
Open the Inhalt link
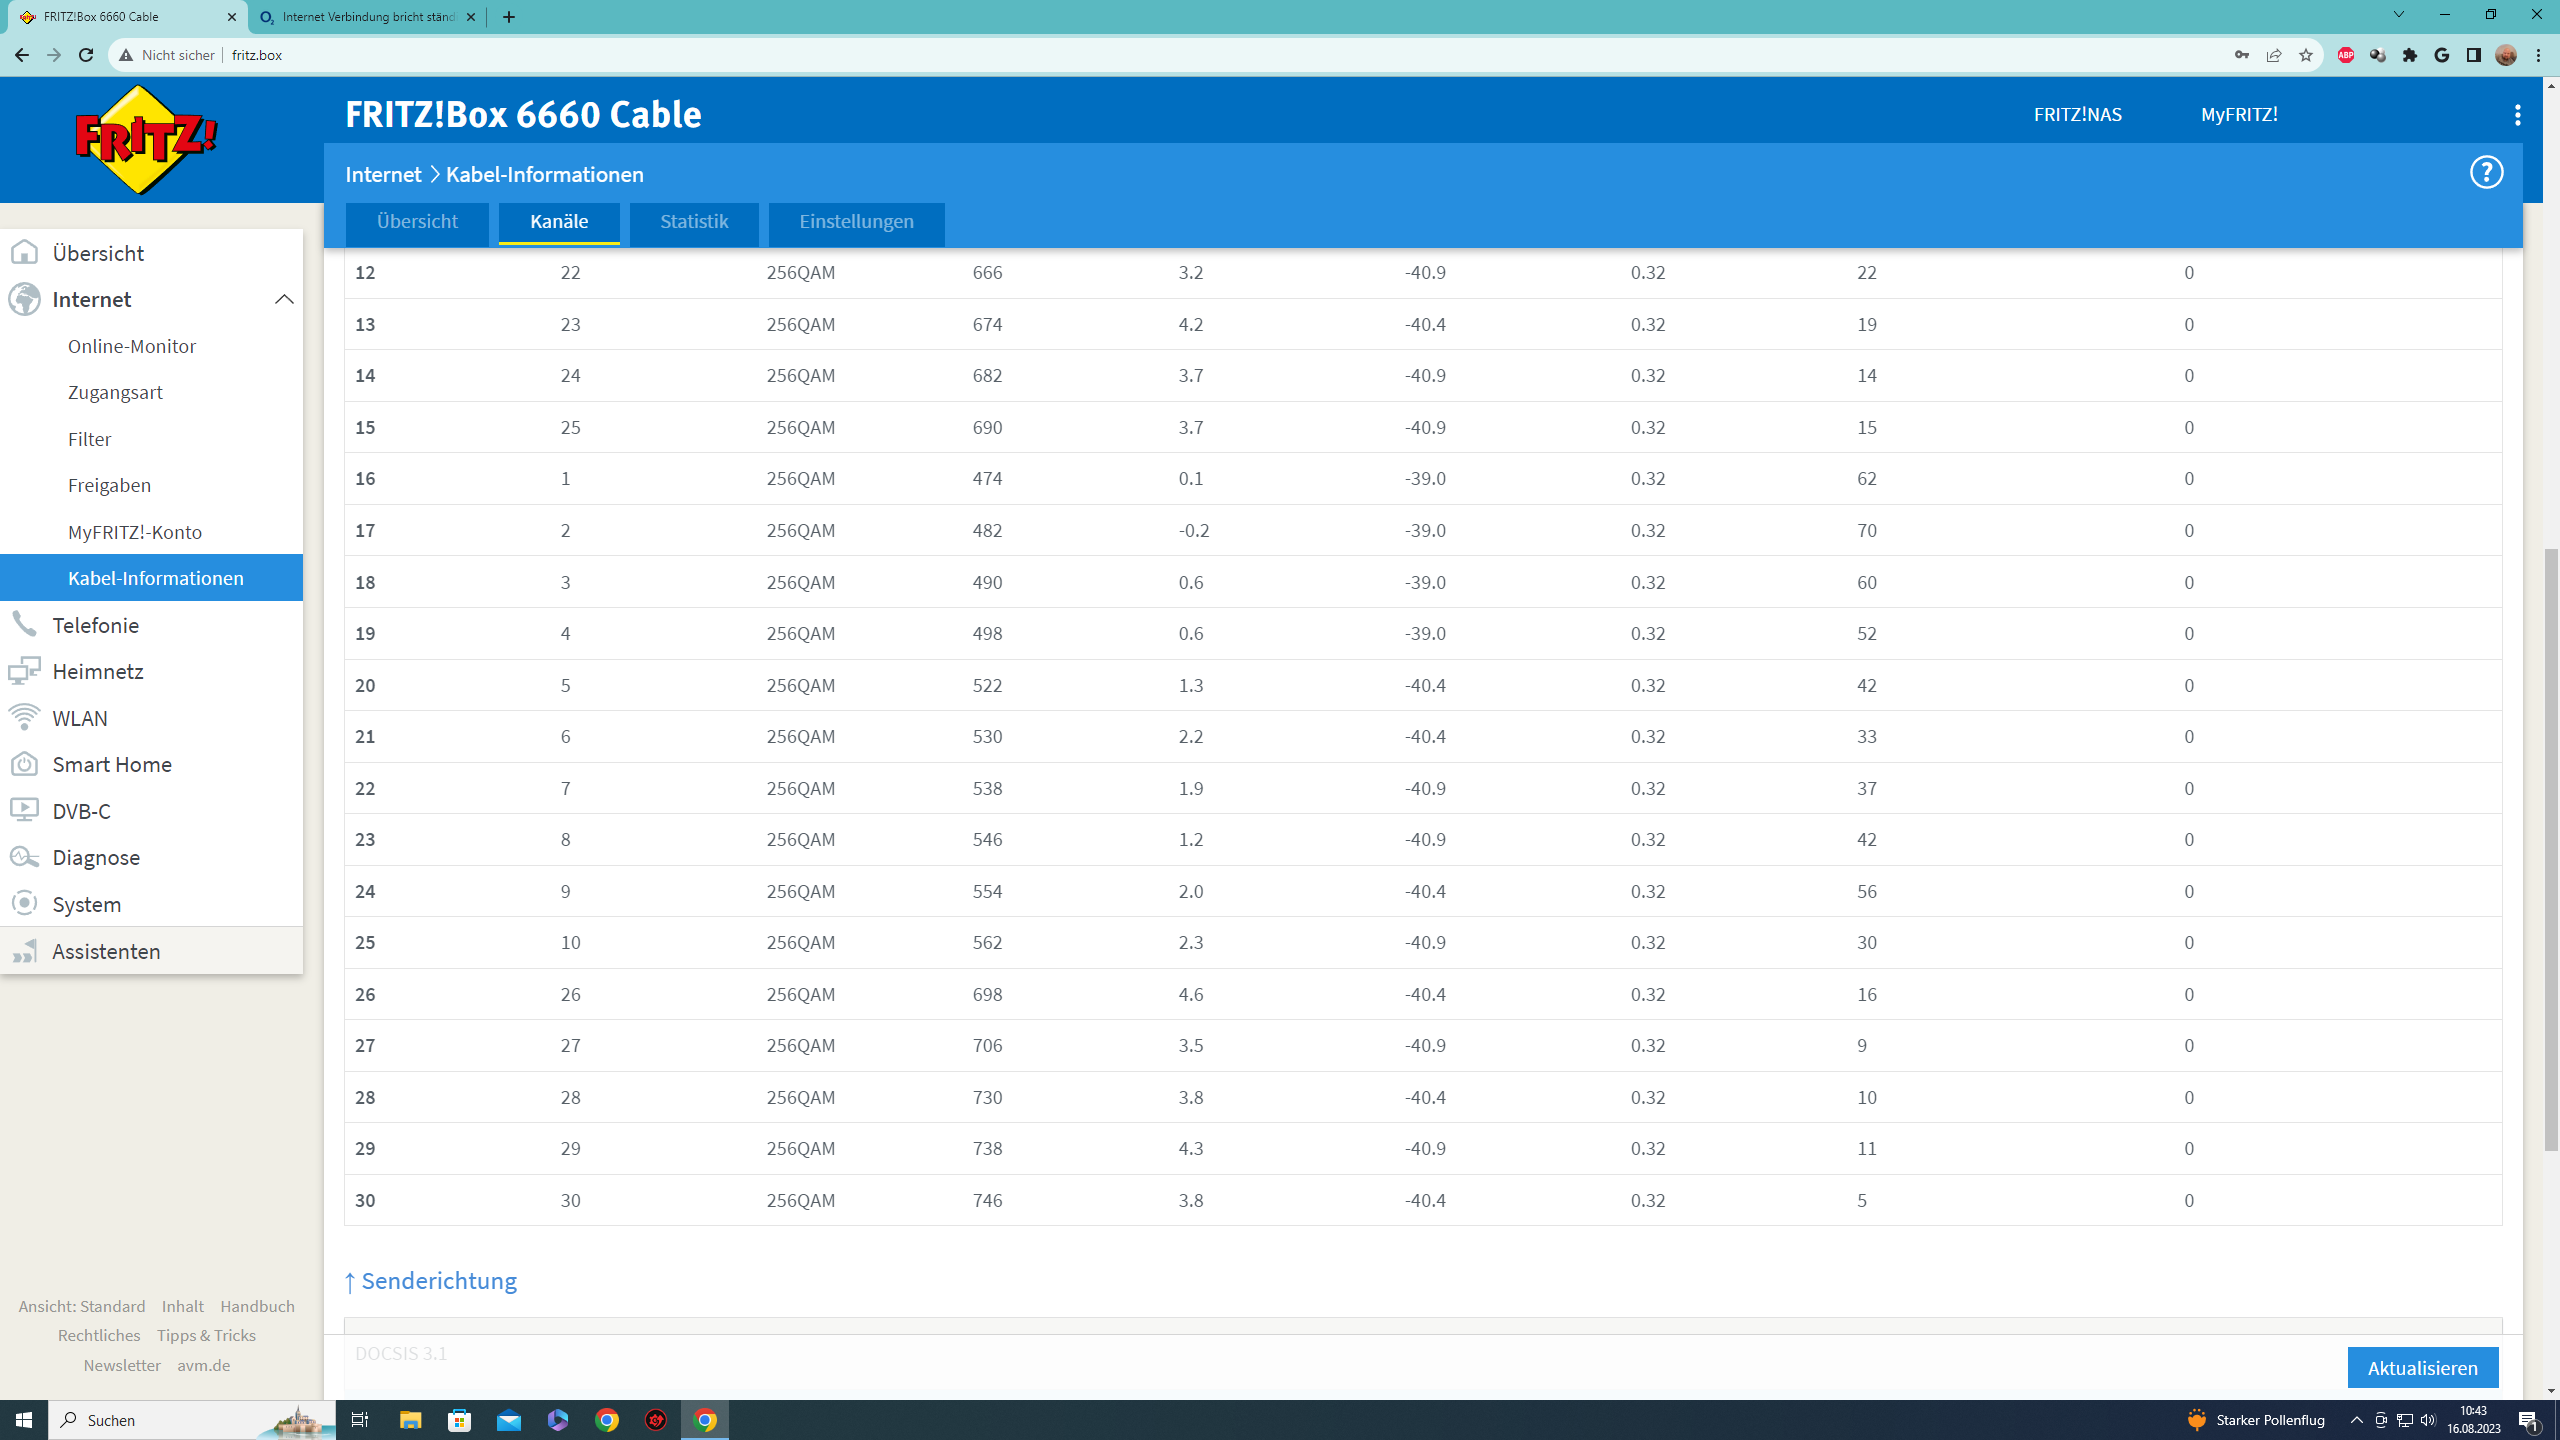tap(183, 1306)
